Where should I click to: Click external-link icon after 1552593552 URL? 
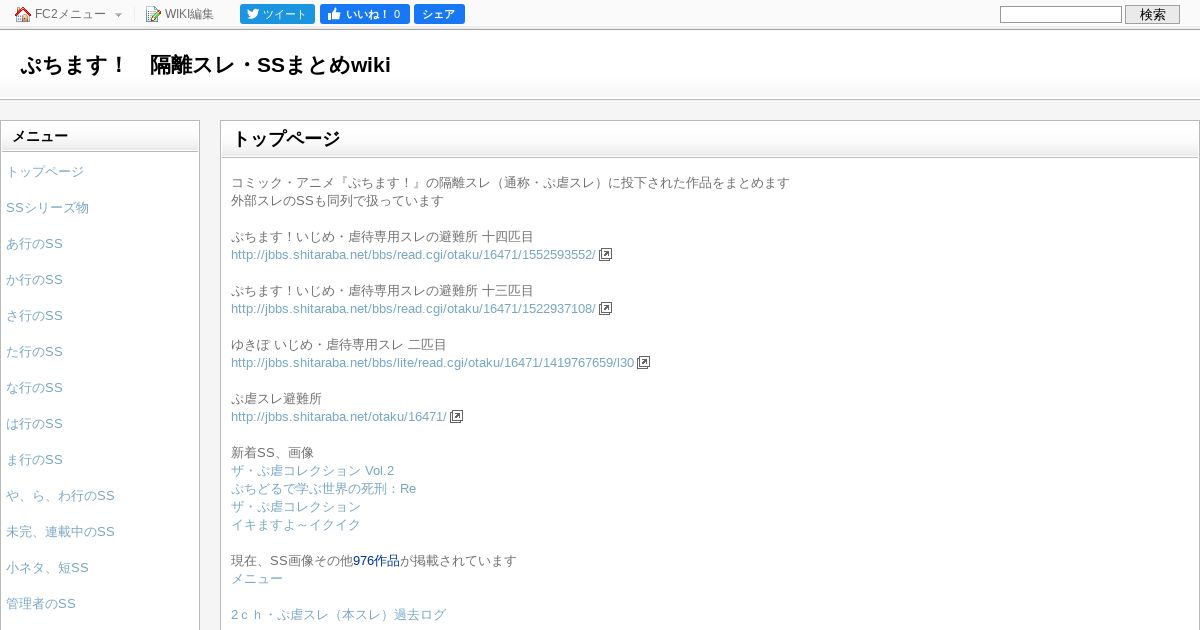click(605, 255)
